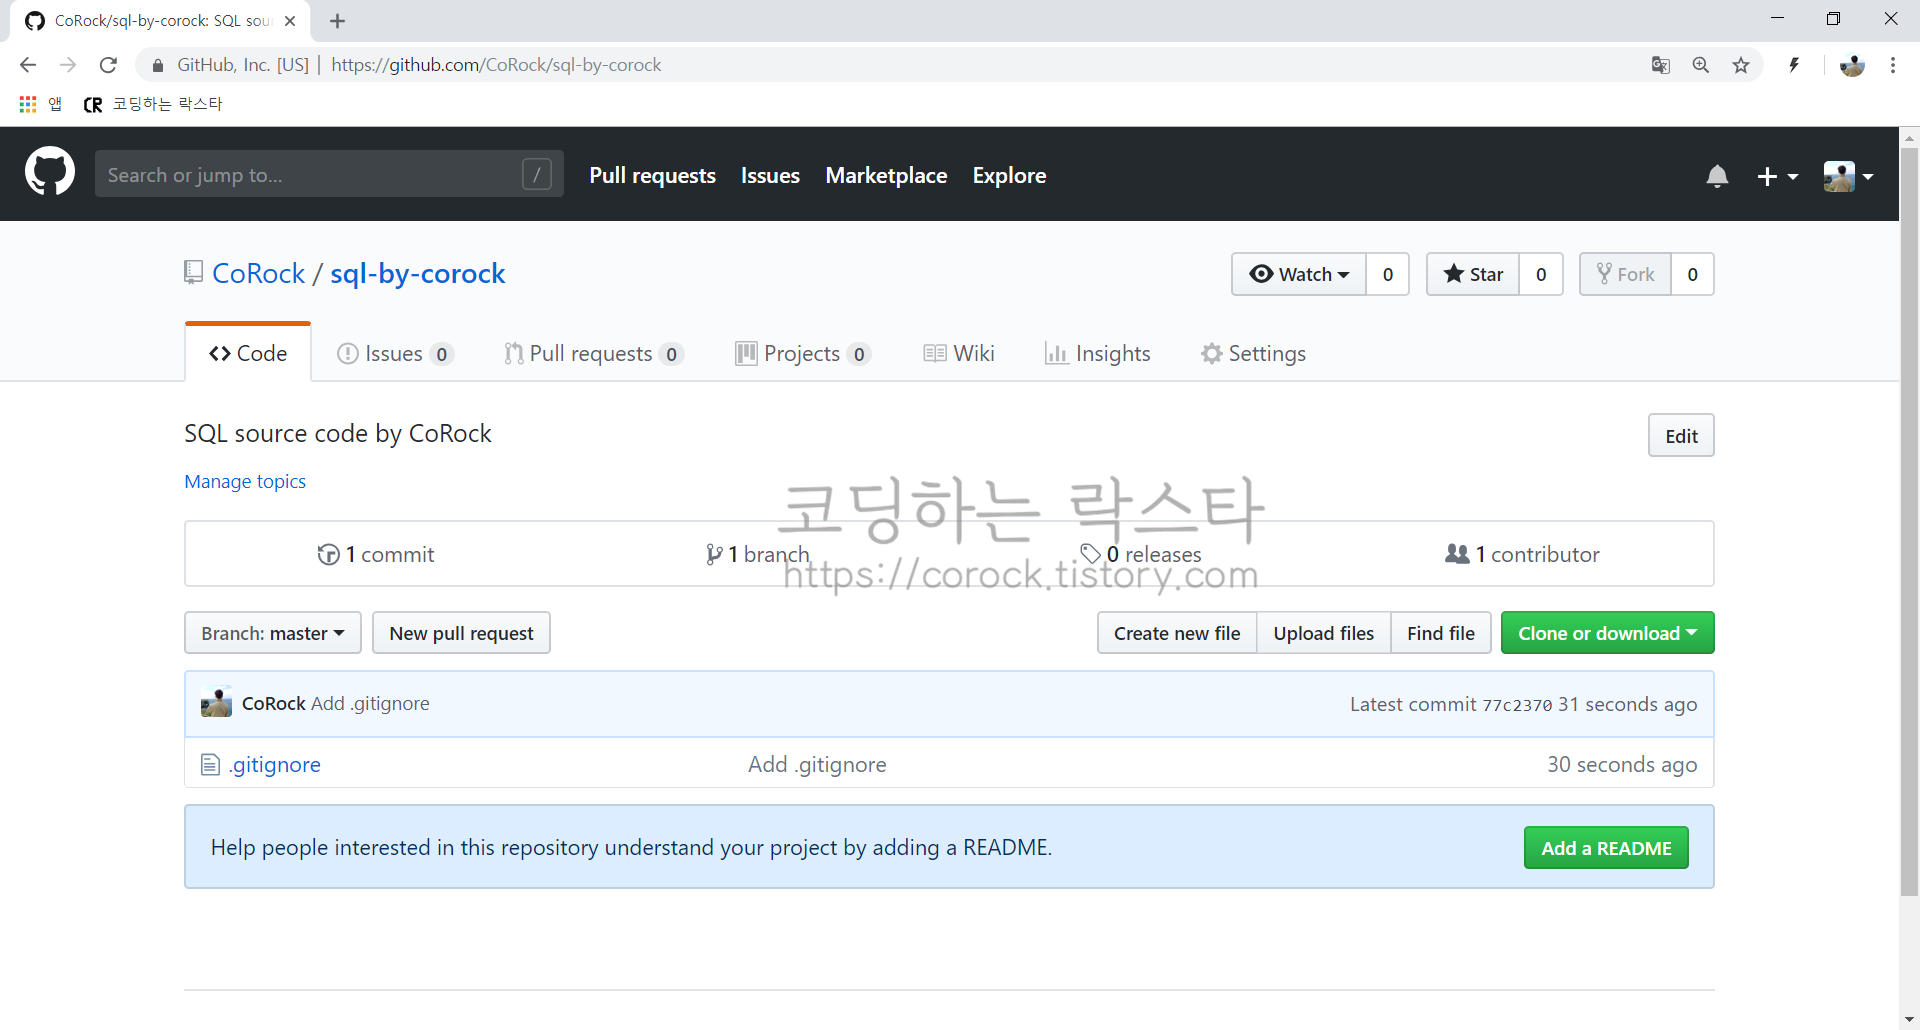Image resolution: width=1920 pixels, height=1030 pixels.
Task: Go to Explore
Action: tap(1009, 176)
